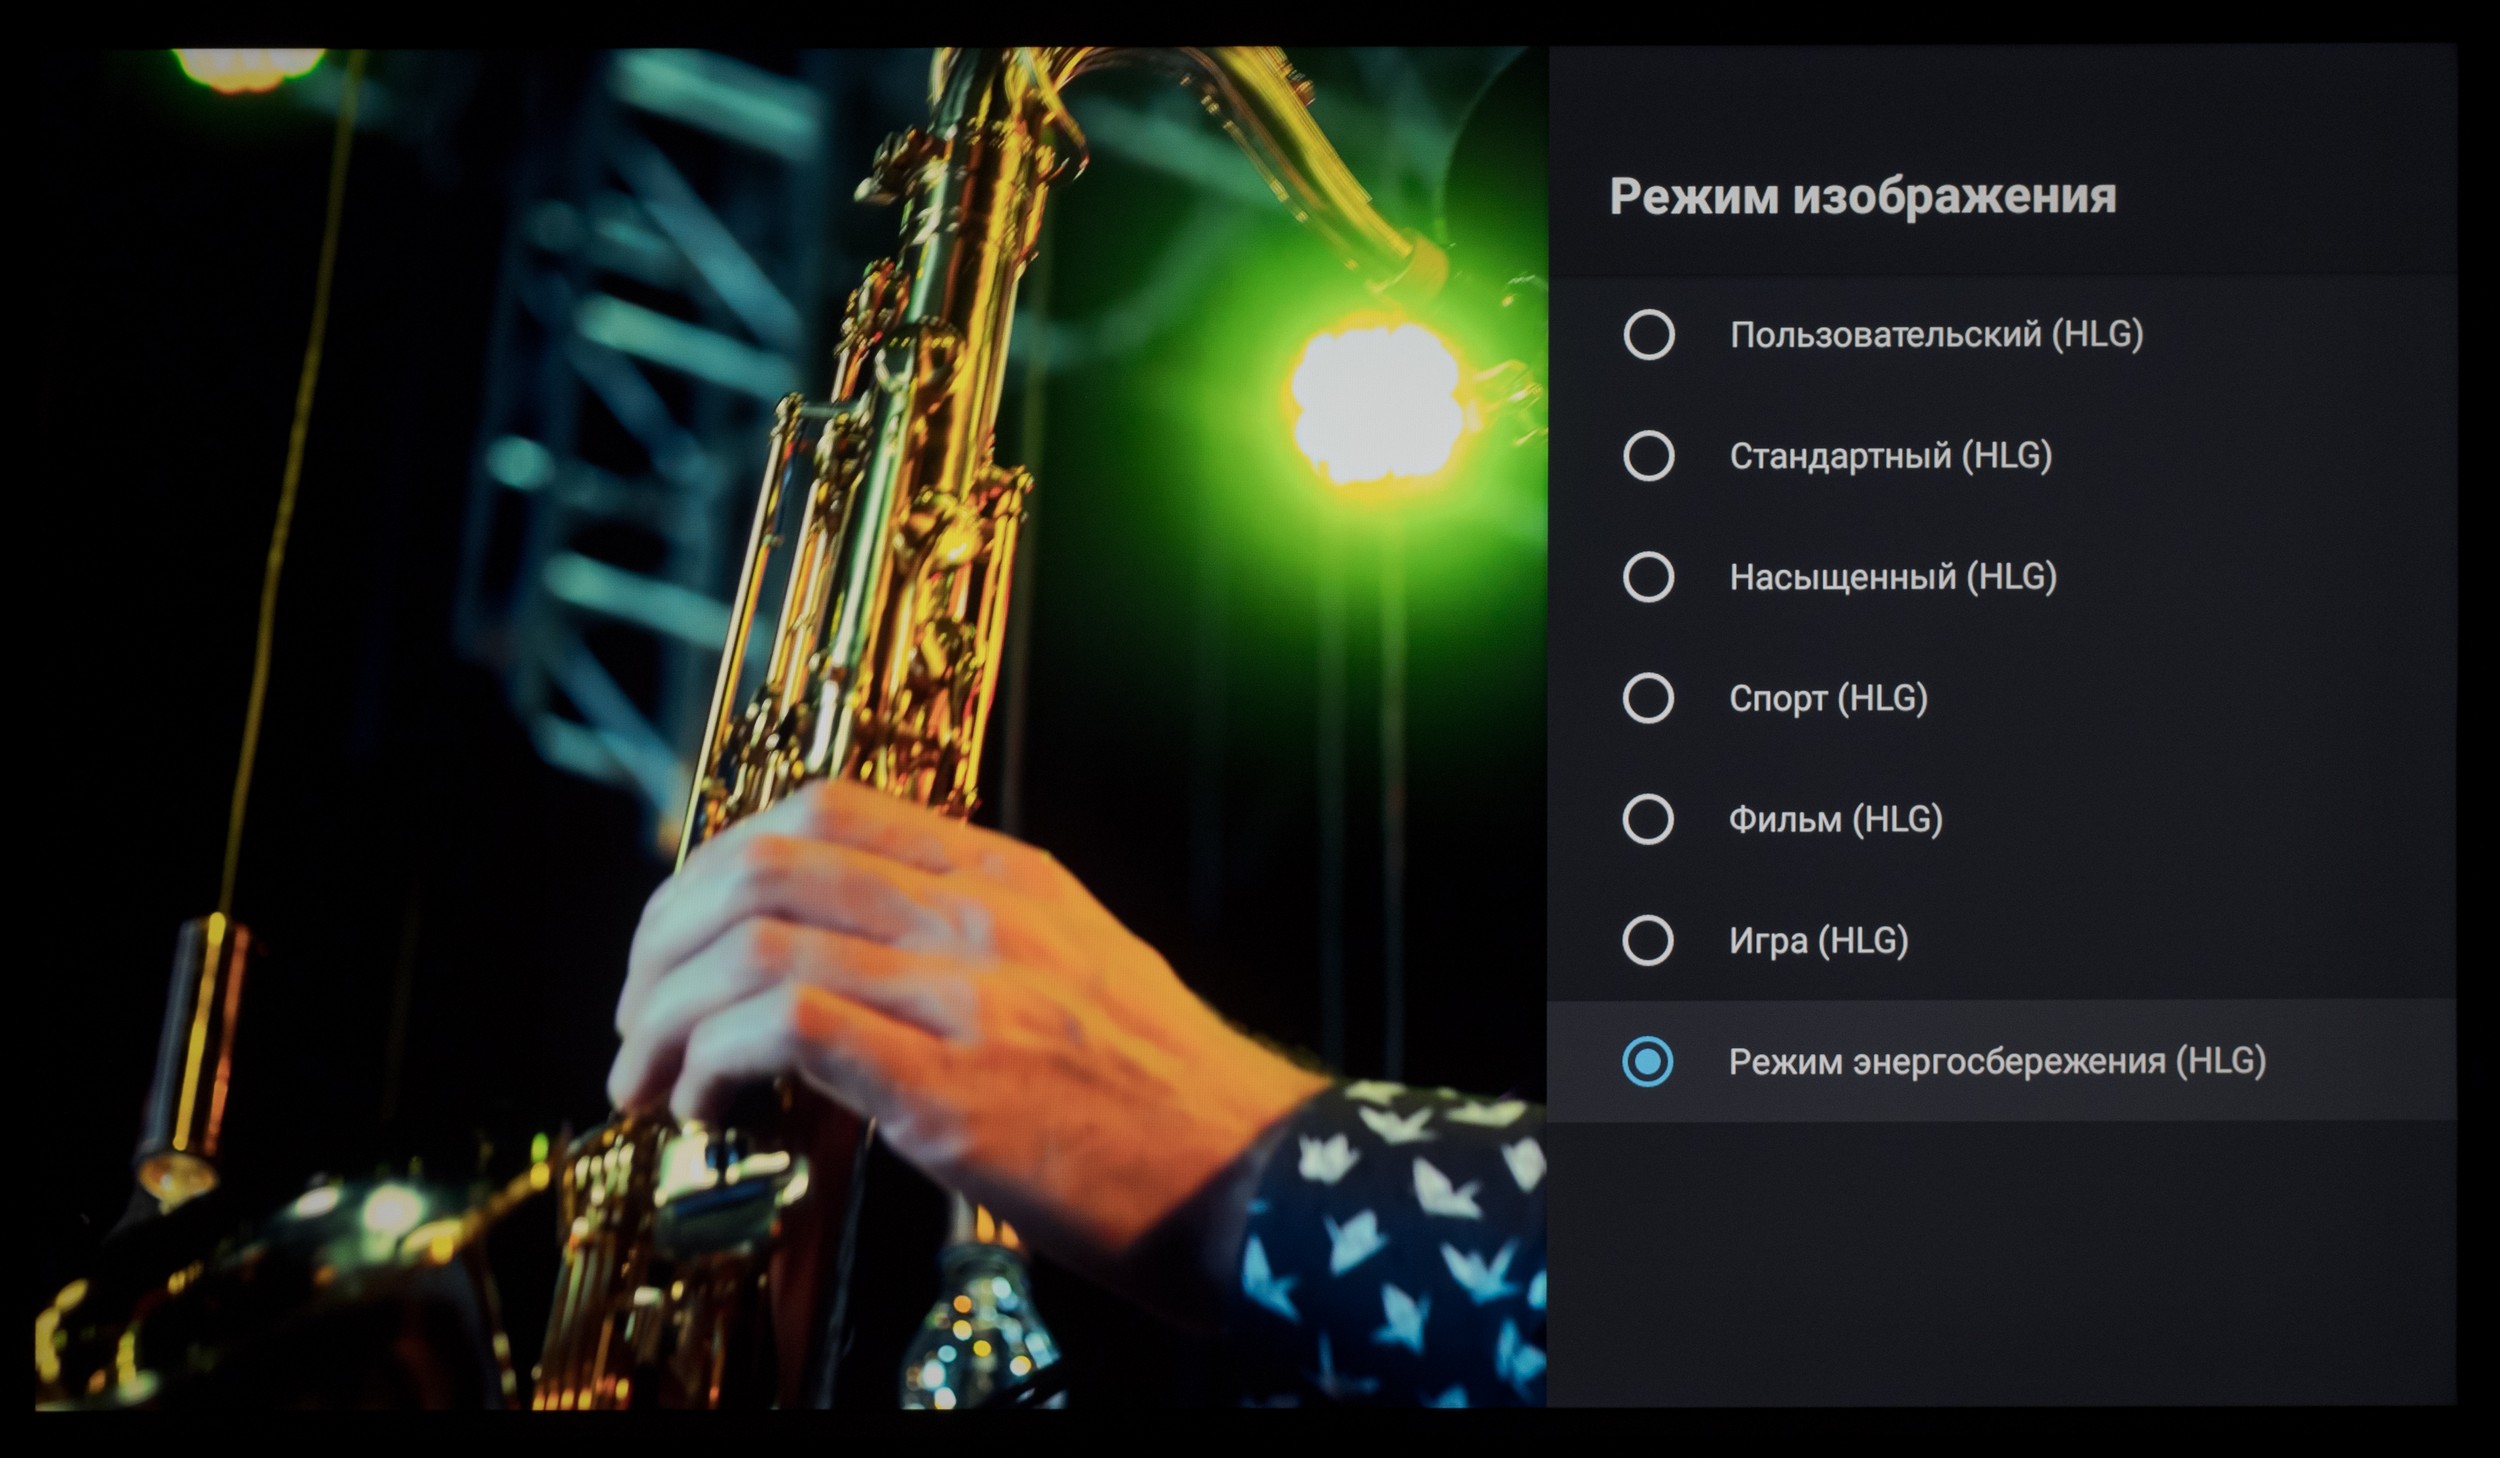Viewport: 2500px width, 1458px height.
Task: Click the Стандартный (HLG) label text
Action: tap(1890, 456)
